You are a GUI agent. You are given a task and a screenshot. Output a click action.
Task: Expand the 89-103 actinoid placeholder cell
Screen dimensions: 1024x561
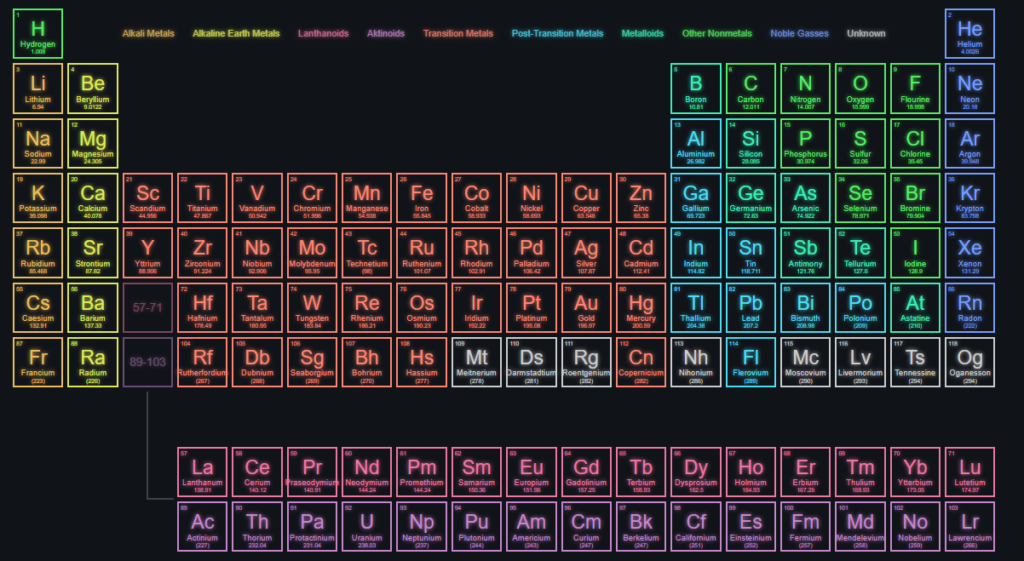[148, 362]
